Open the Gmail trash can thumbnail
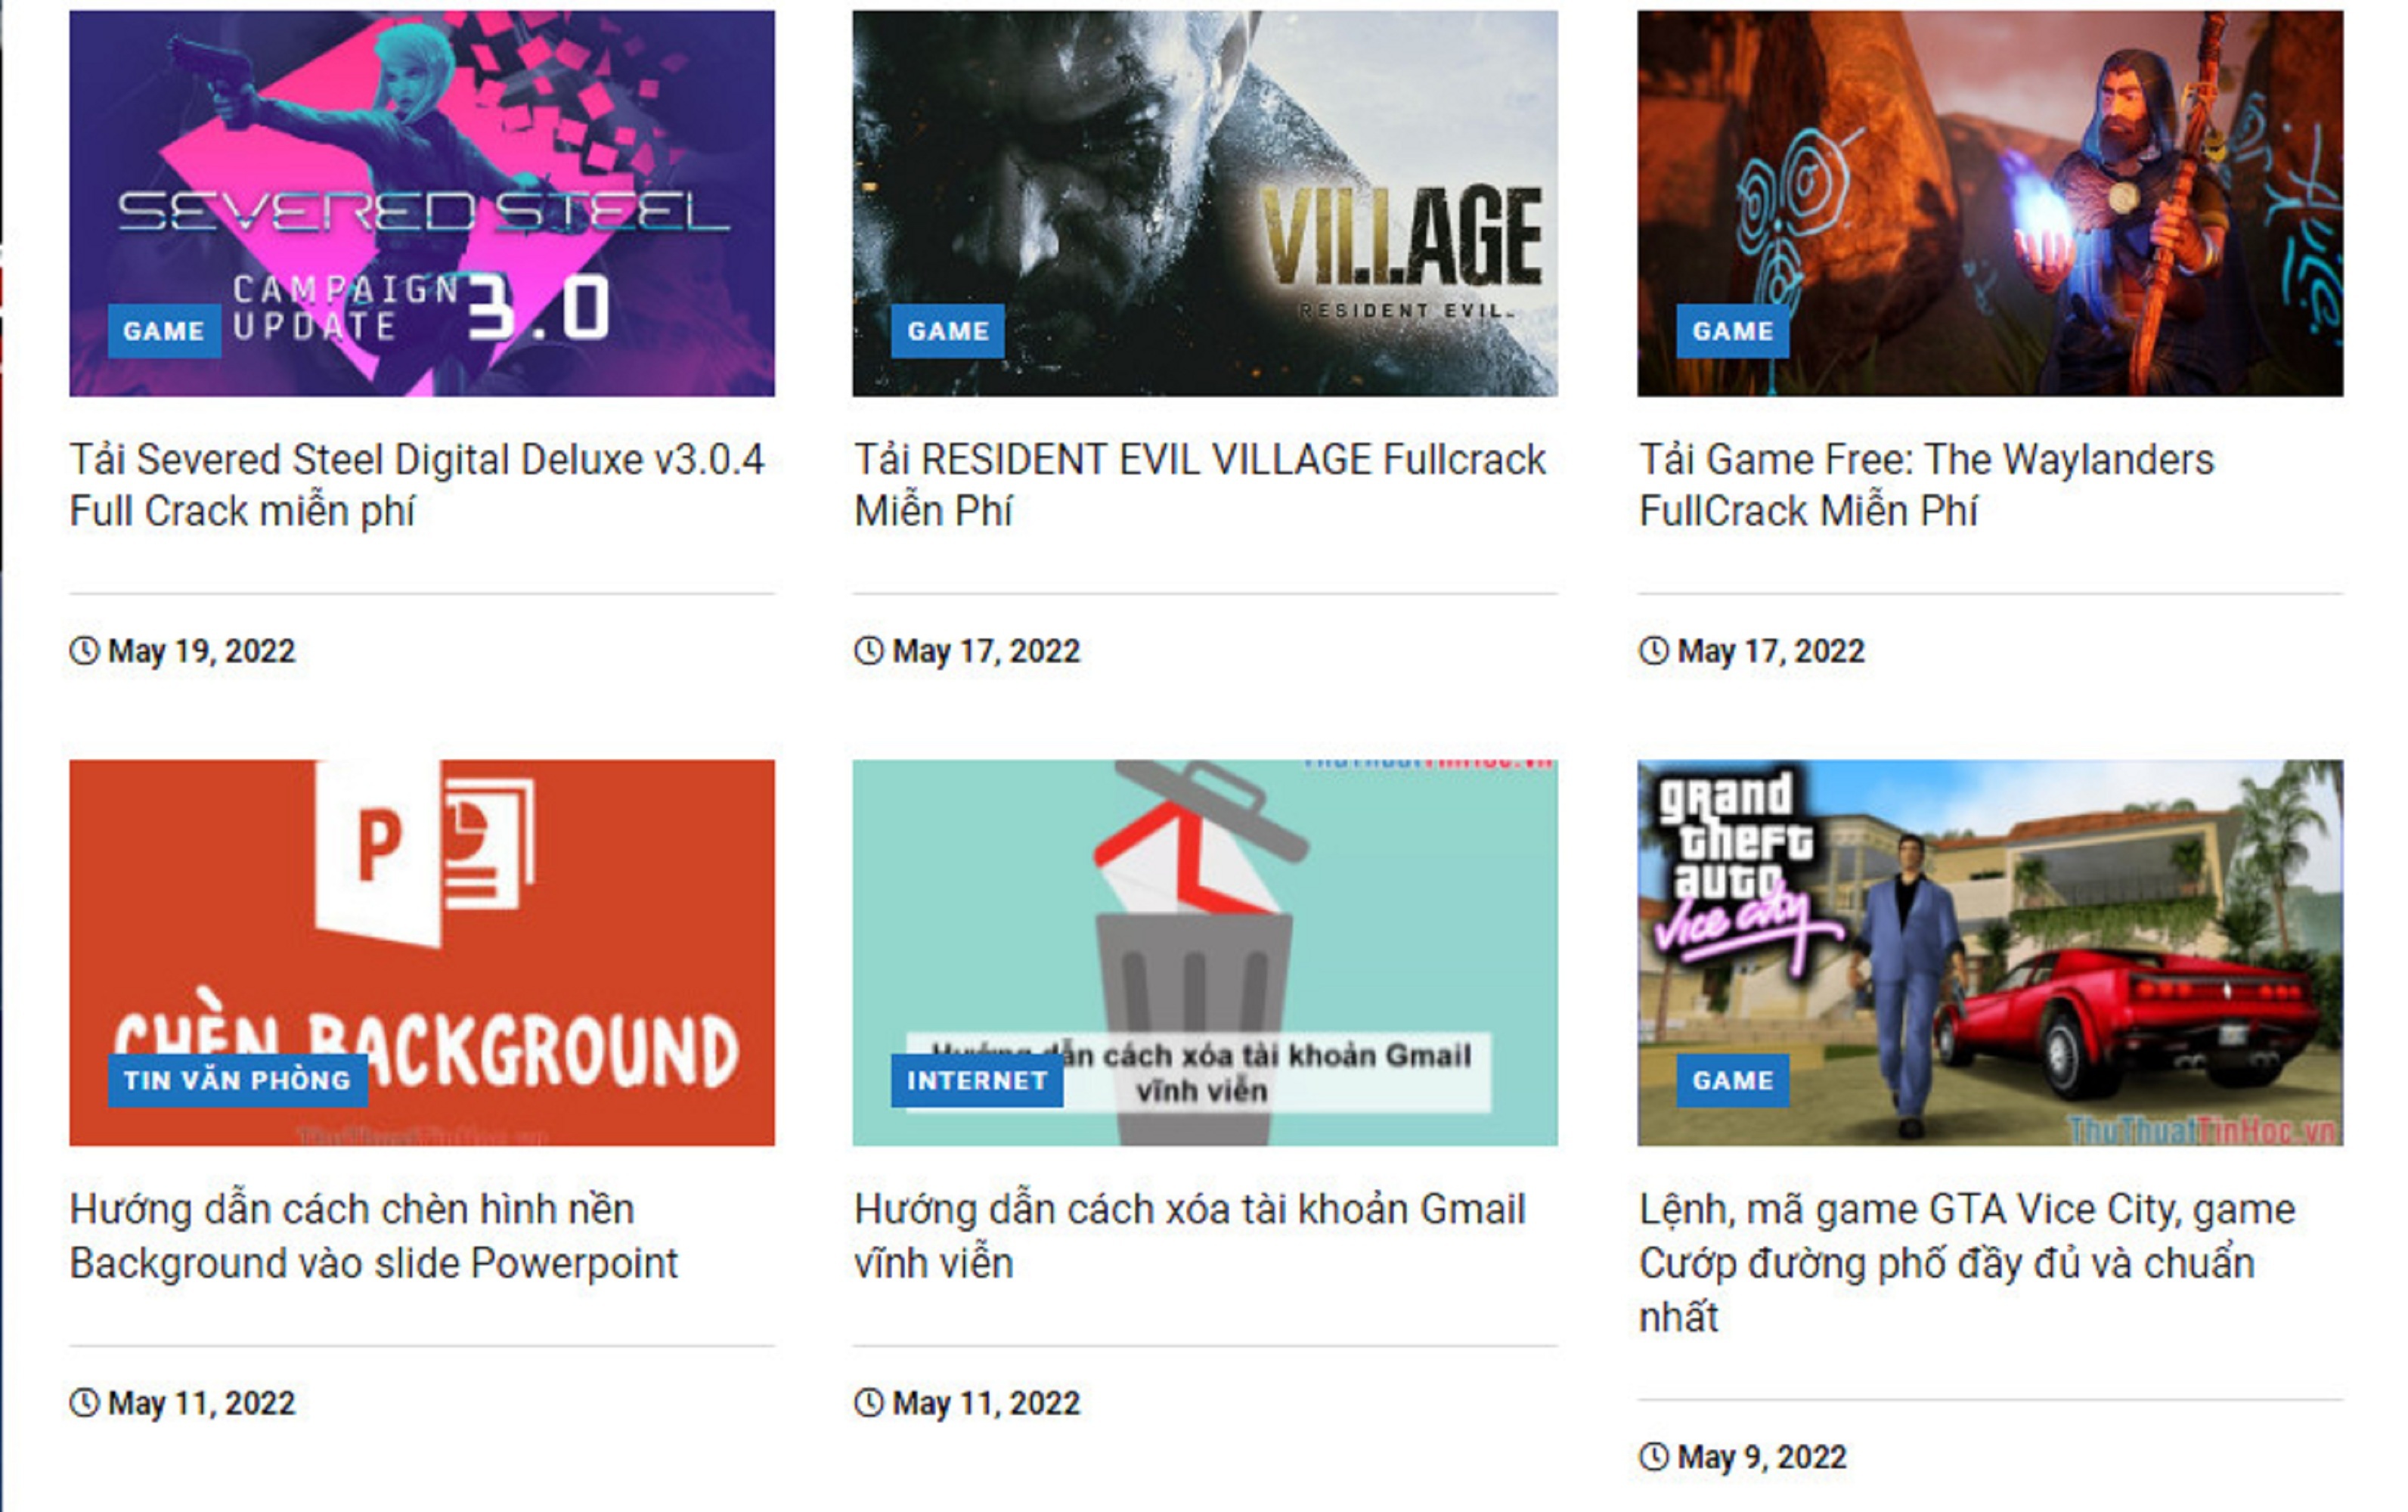2408x1512 pixels. [1204, 952]
